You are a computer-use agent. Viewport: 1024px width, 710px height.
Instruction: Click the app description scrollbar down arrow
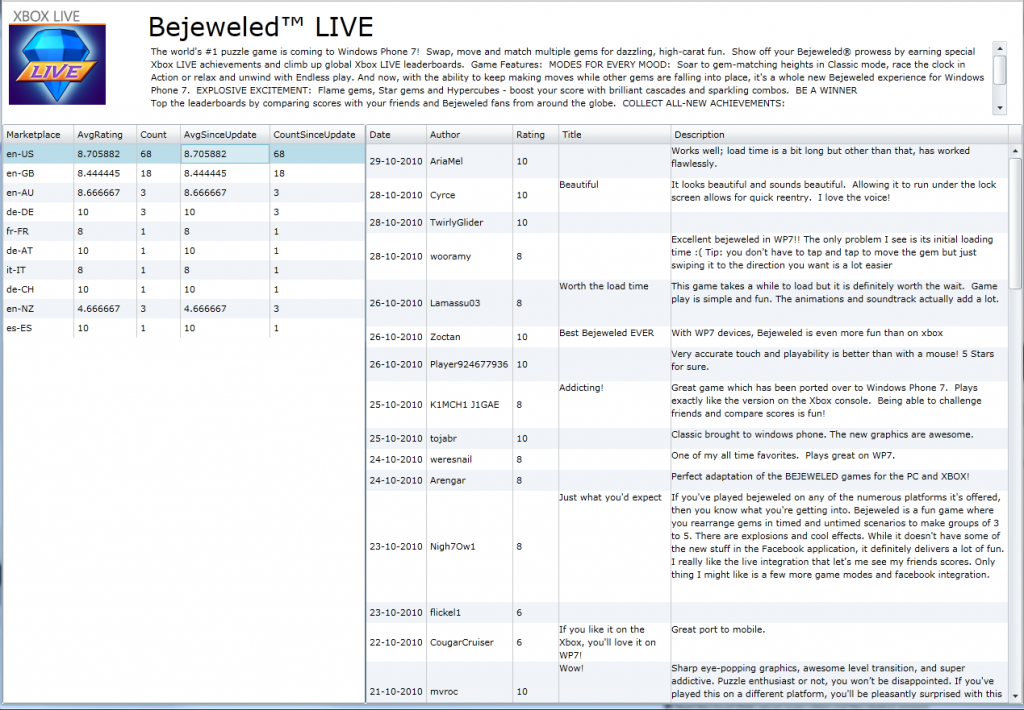pyautogui.click(x=999, y=108)
